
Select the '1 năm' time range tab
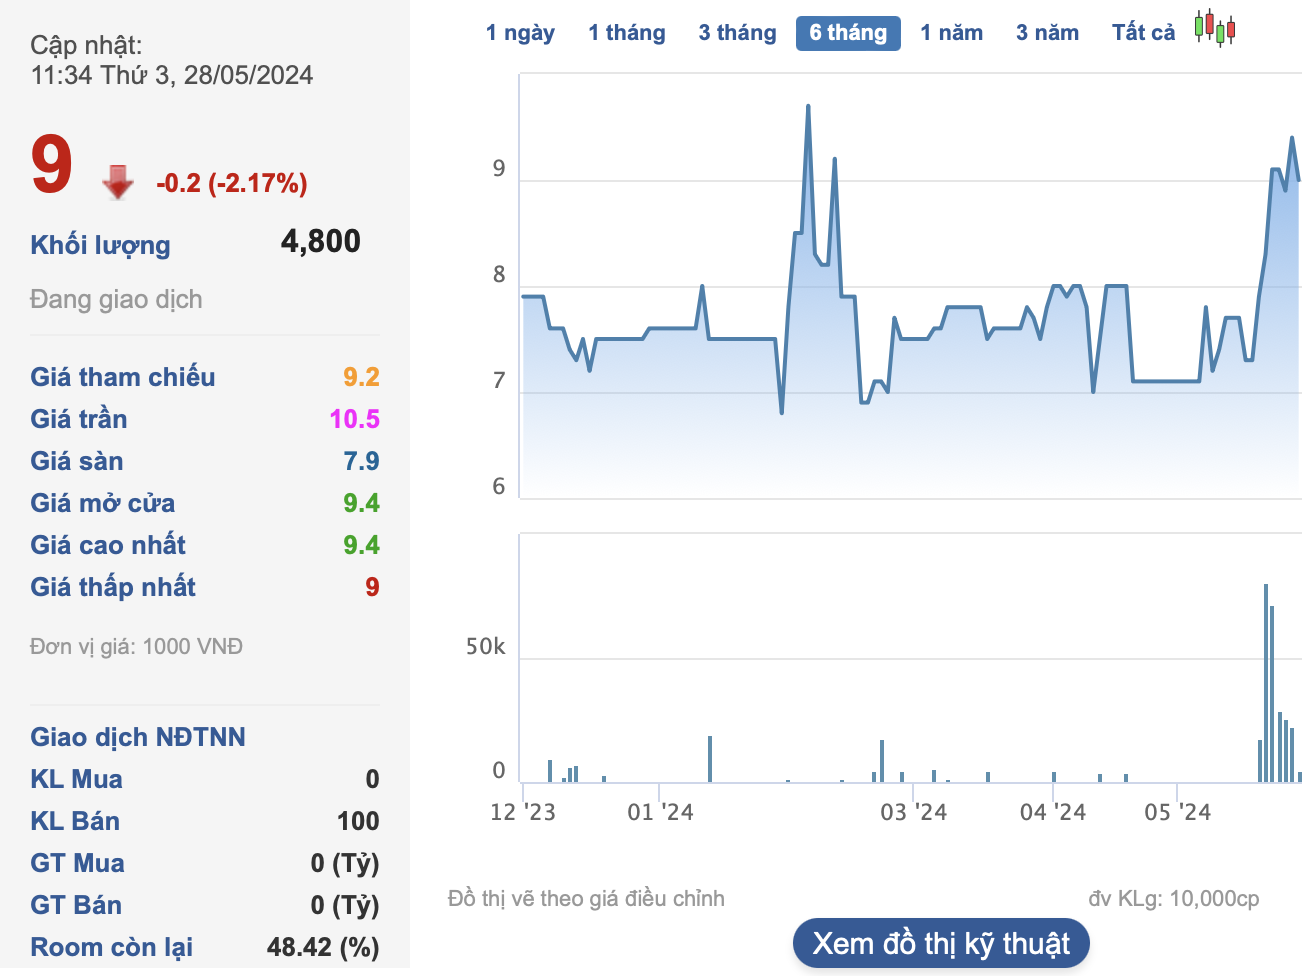click(x=952, y=33)
